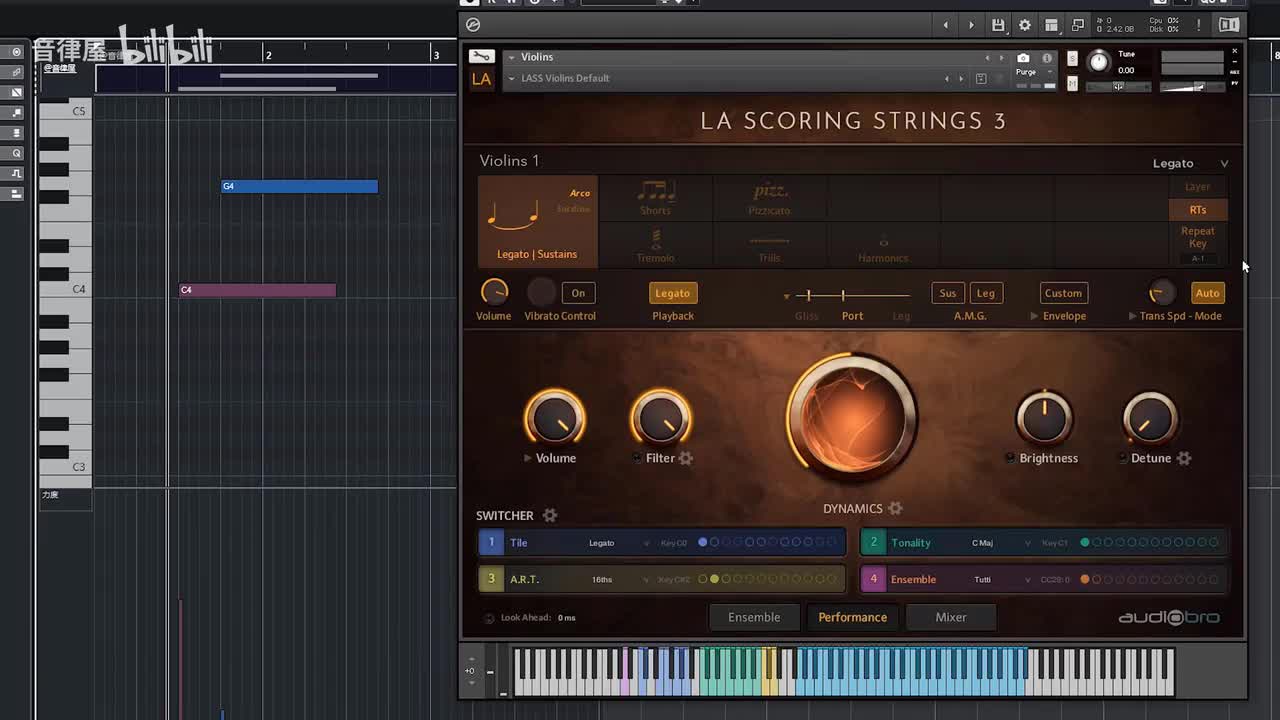The image size is (1280, 720).
Task: Save snapshot with small disk icon beside LASS Violins Default
Action: point(981,79)
